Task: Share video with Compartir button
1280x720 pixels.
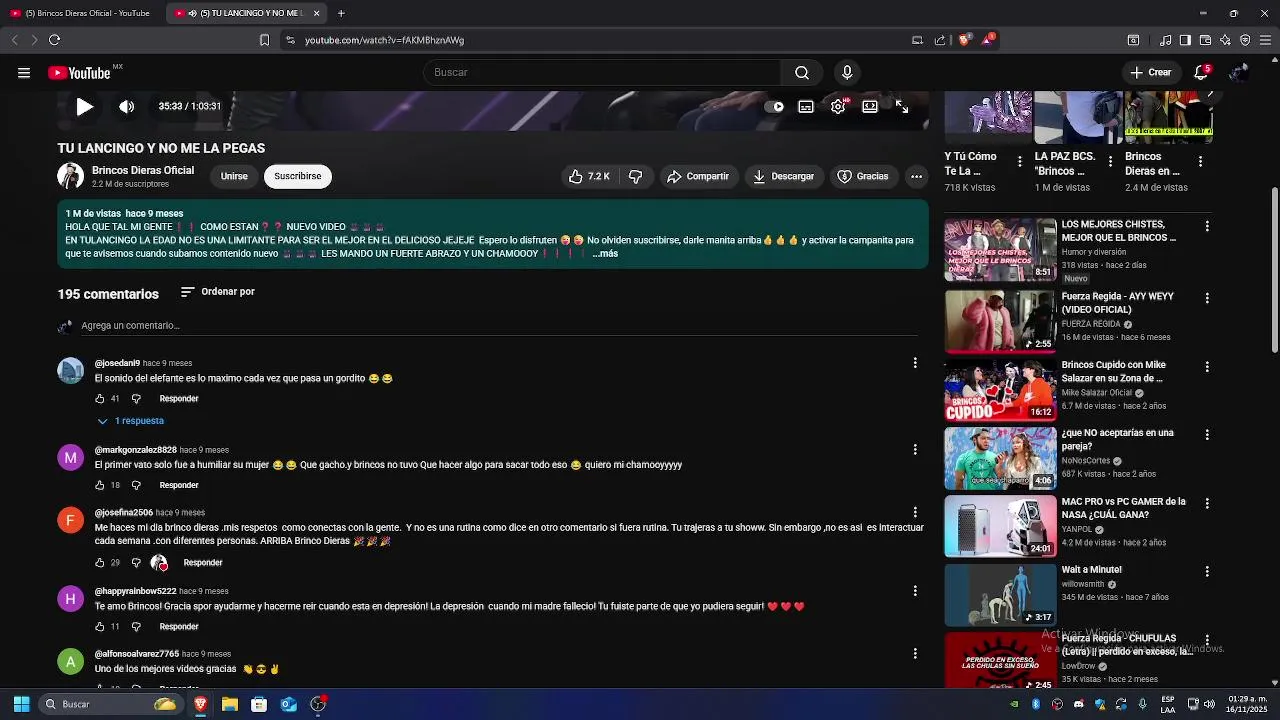Action: [698, 176]
